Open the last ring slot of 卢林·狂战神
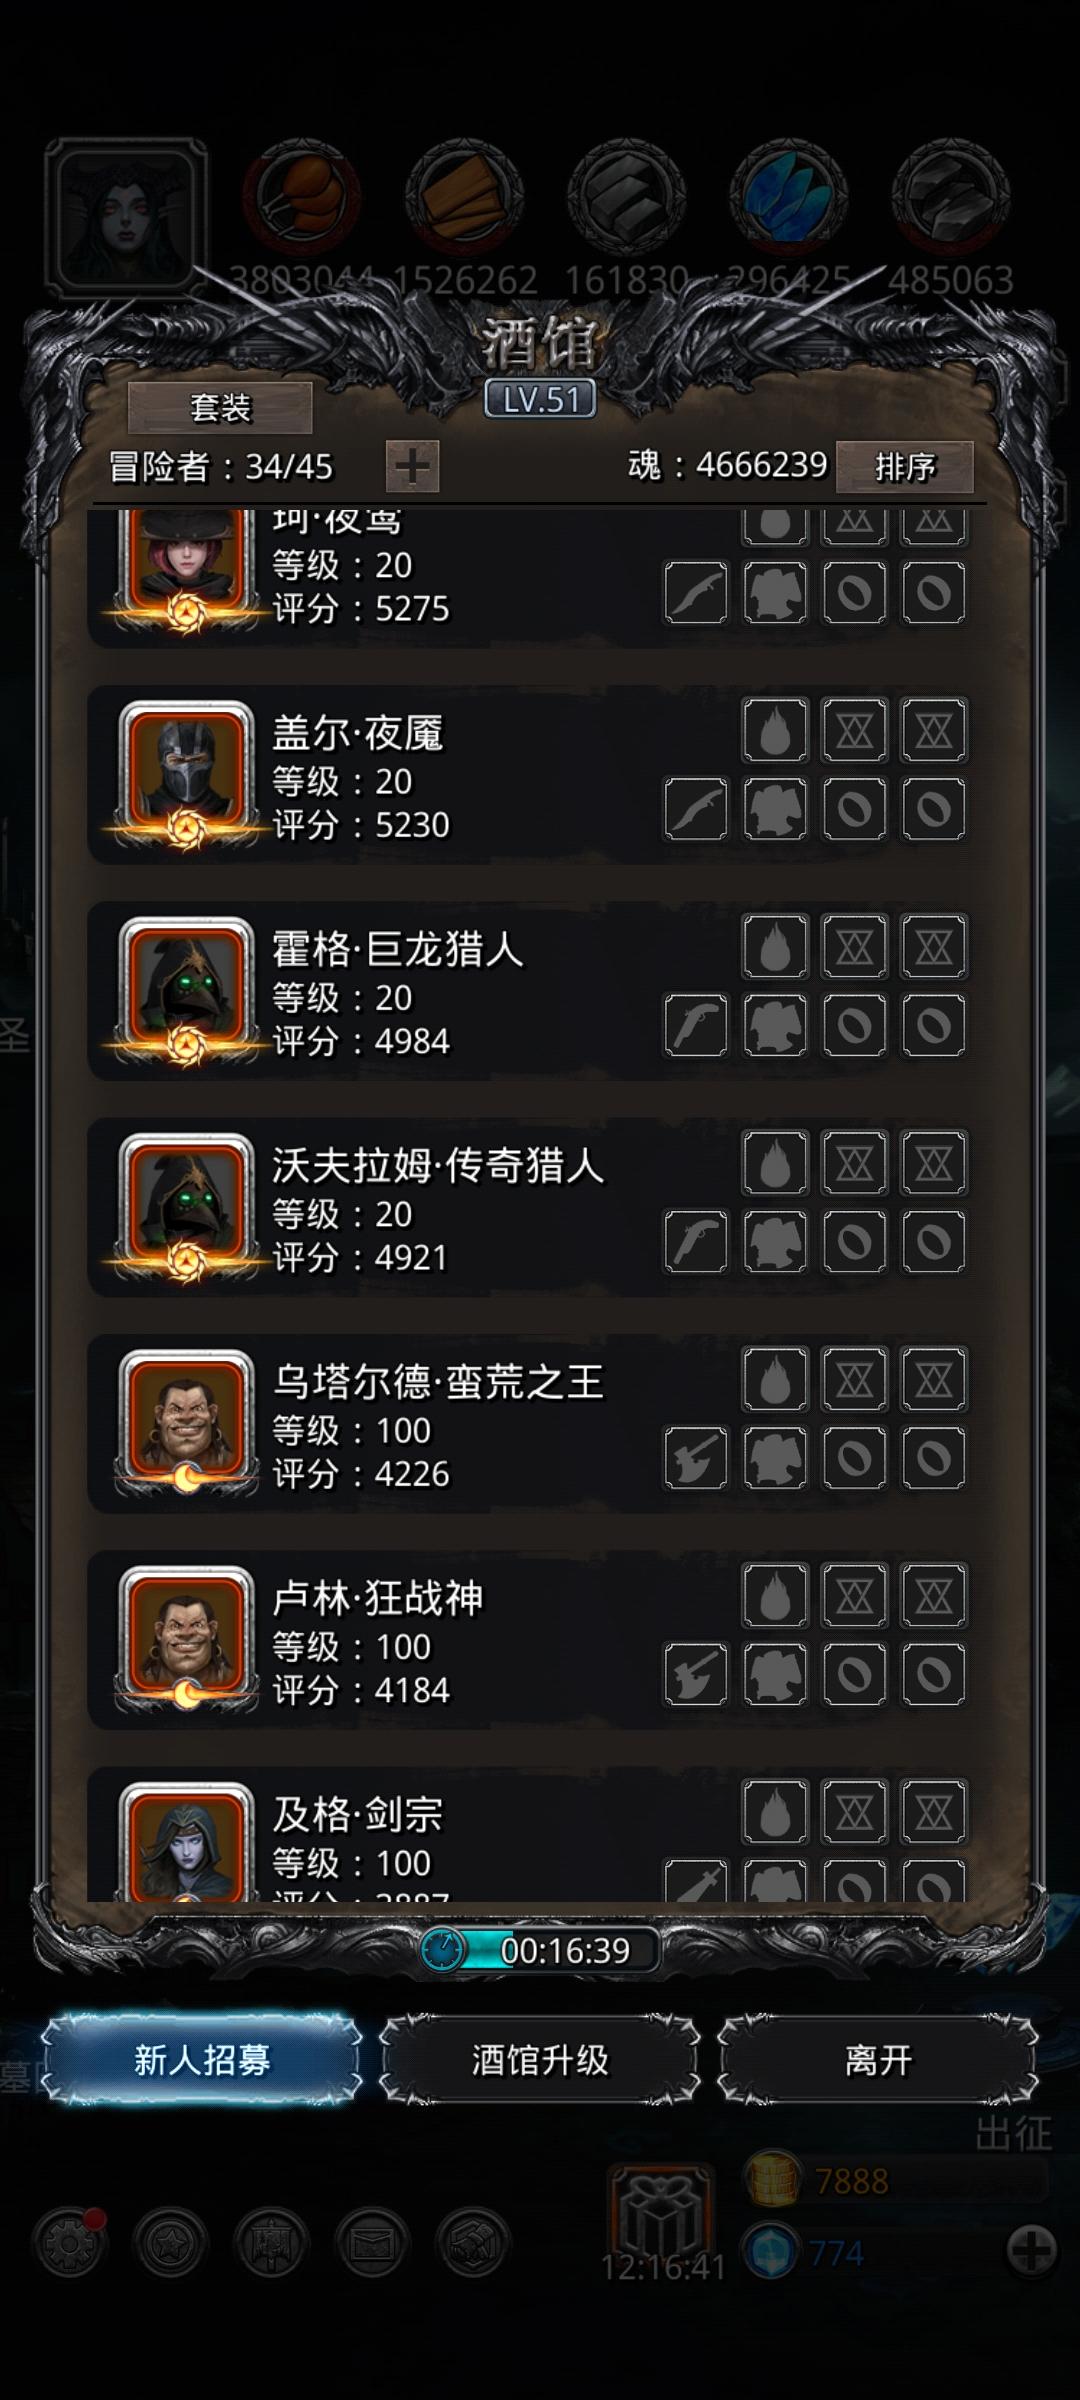The width and height of the screenshot is (1080, 2400). 934,1674
